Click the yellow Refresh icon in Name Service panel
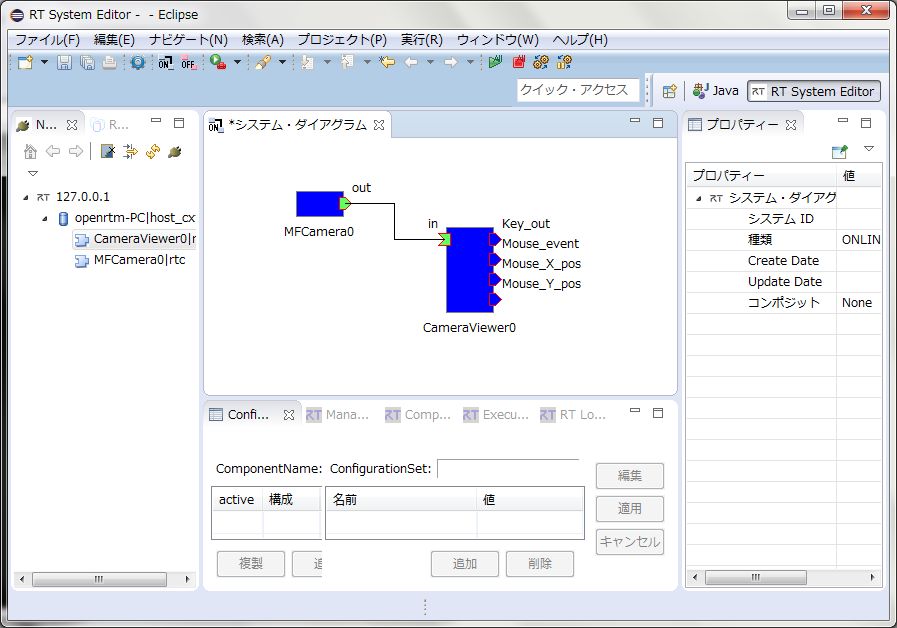The width and height of the screenshot is (897, 628). tap(153, 152)
